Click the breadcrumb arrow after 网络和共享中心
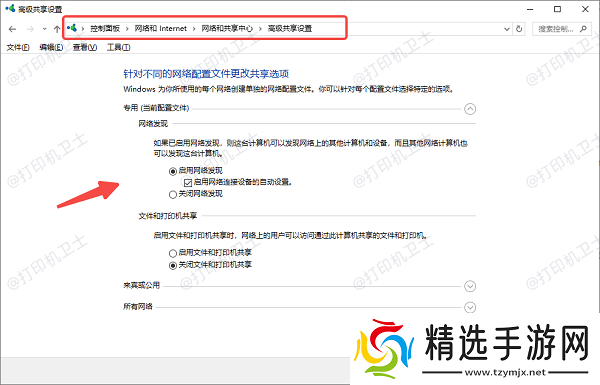 pos(260,29)
